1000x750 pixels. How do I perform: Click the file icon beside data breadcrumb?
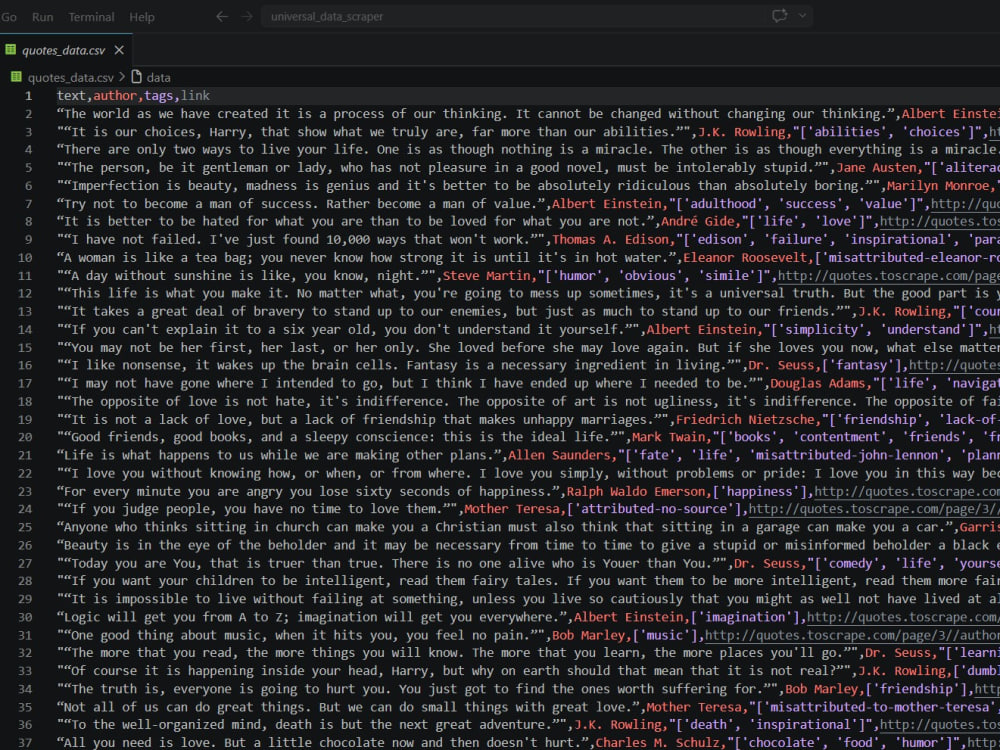[x=136, y=77]
